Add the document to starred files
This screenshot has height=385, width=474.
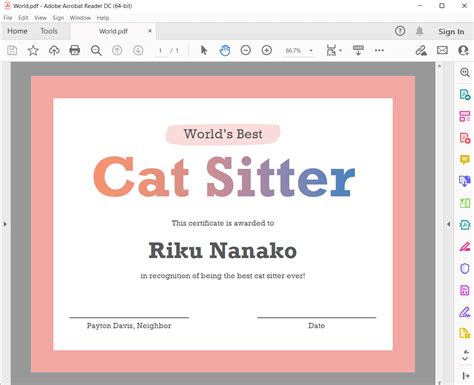point(33,50)
